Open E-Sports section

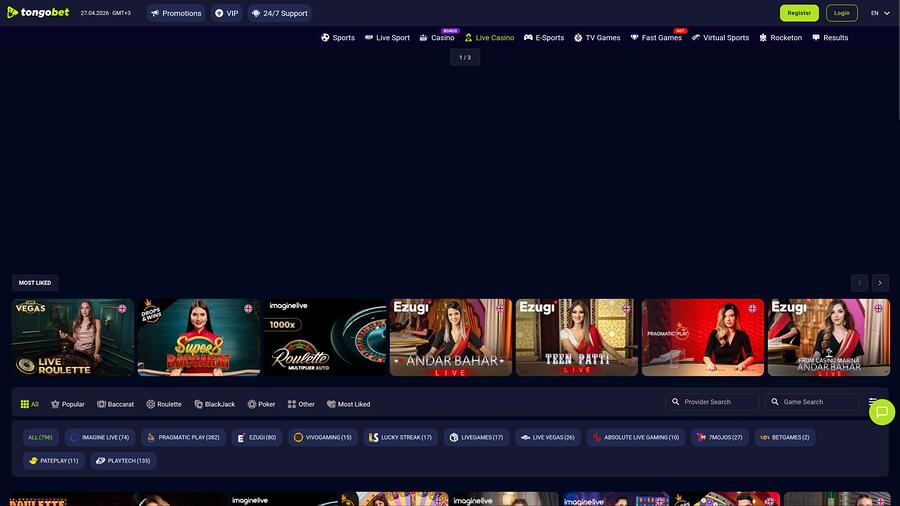(544, 38)
